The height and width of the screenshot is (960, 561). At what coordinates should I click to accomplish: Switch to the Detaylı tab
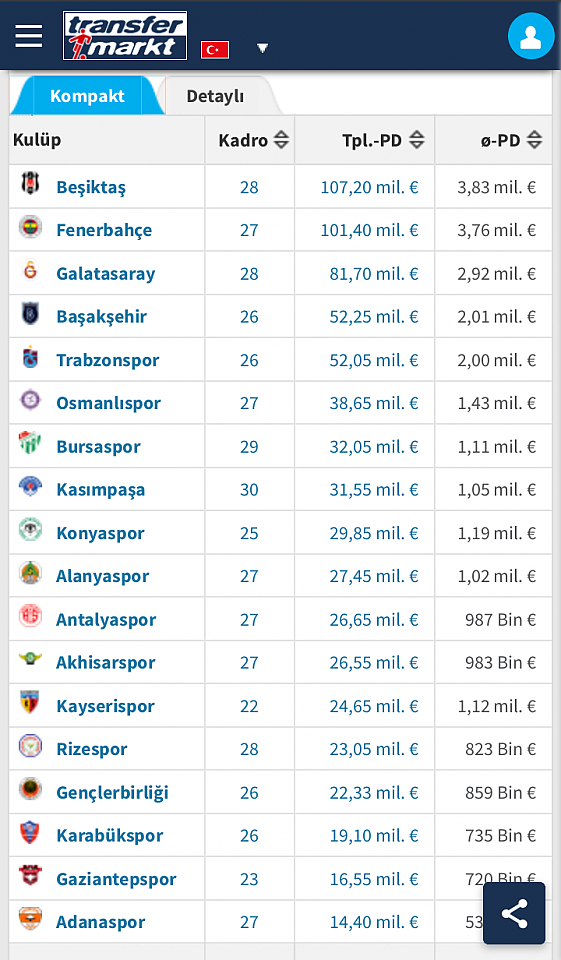point(215,96)
